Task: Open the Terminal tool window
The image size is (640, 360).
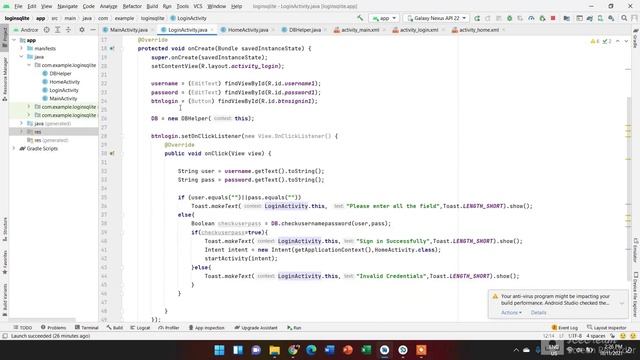Action: click(x=87, y=328)
